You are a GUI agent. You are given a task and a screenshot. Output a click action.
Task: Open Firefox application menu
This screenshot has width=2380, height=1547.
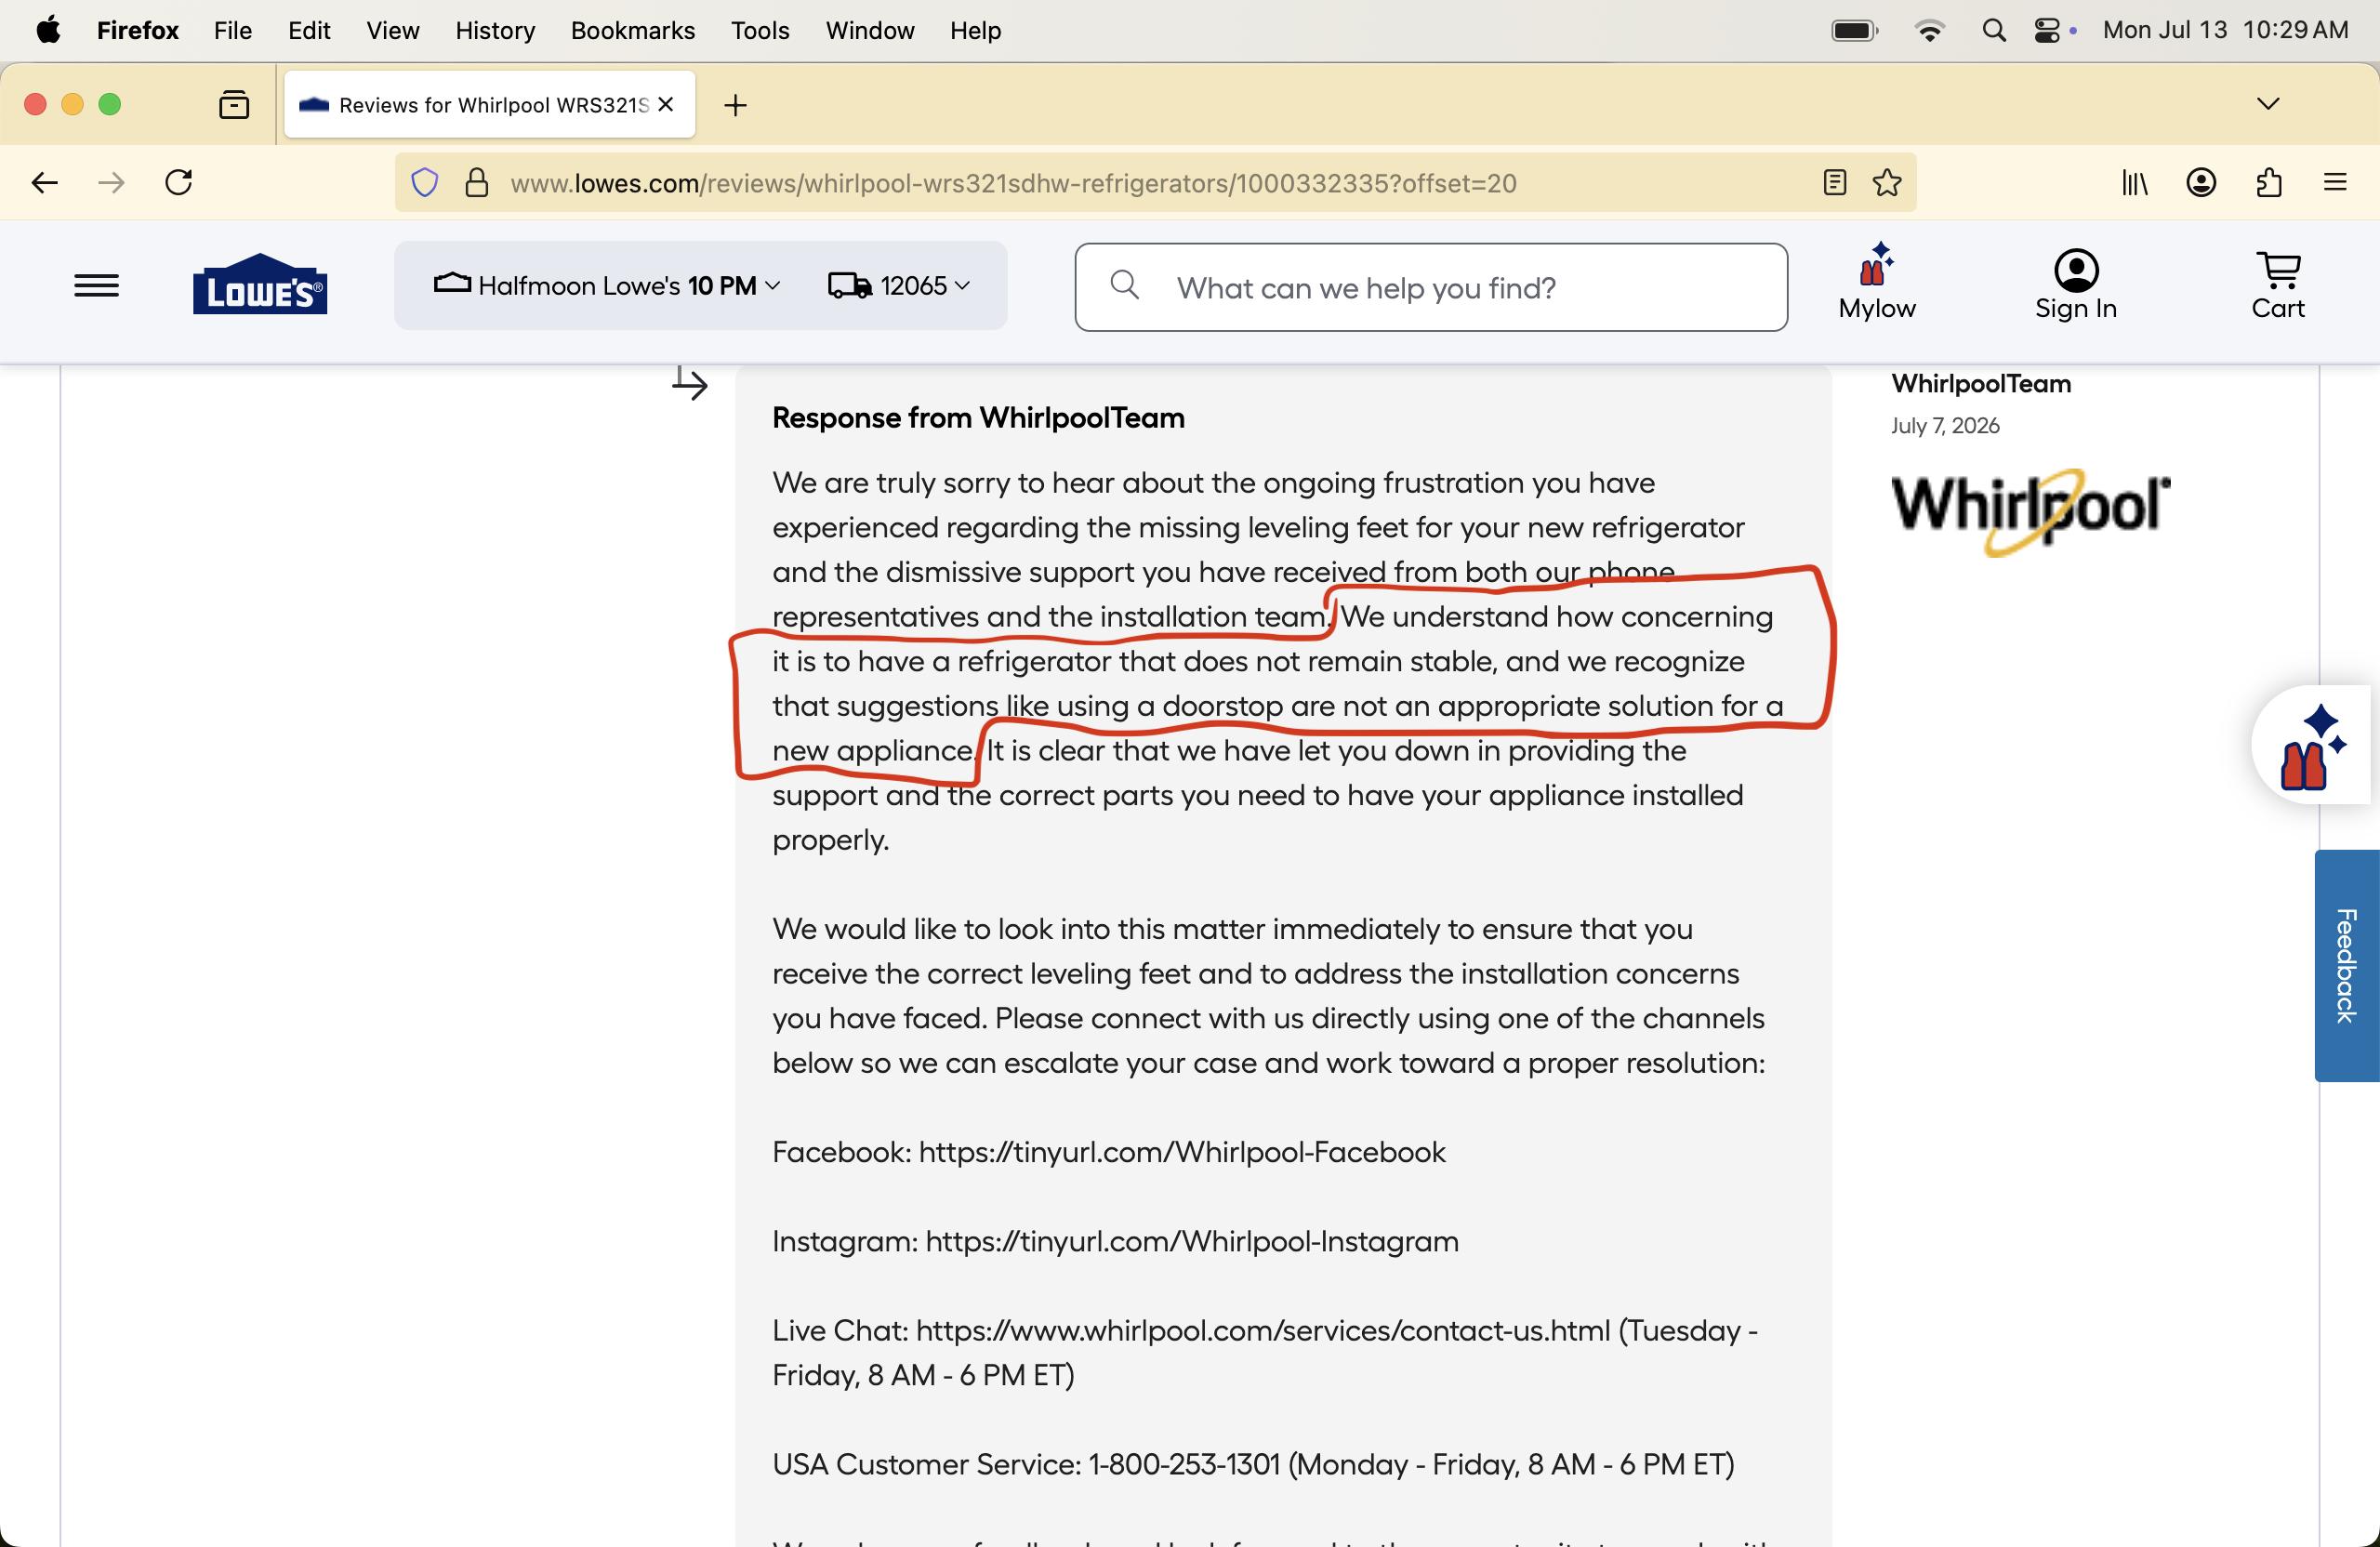tap(2335, 182)
